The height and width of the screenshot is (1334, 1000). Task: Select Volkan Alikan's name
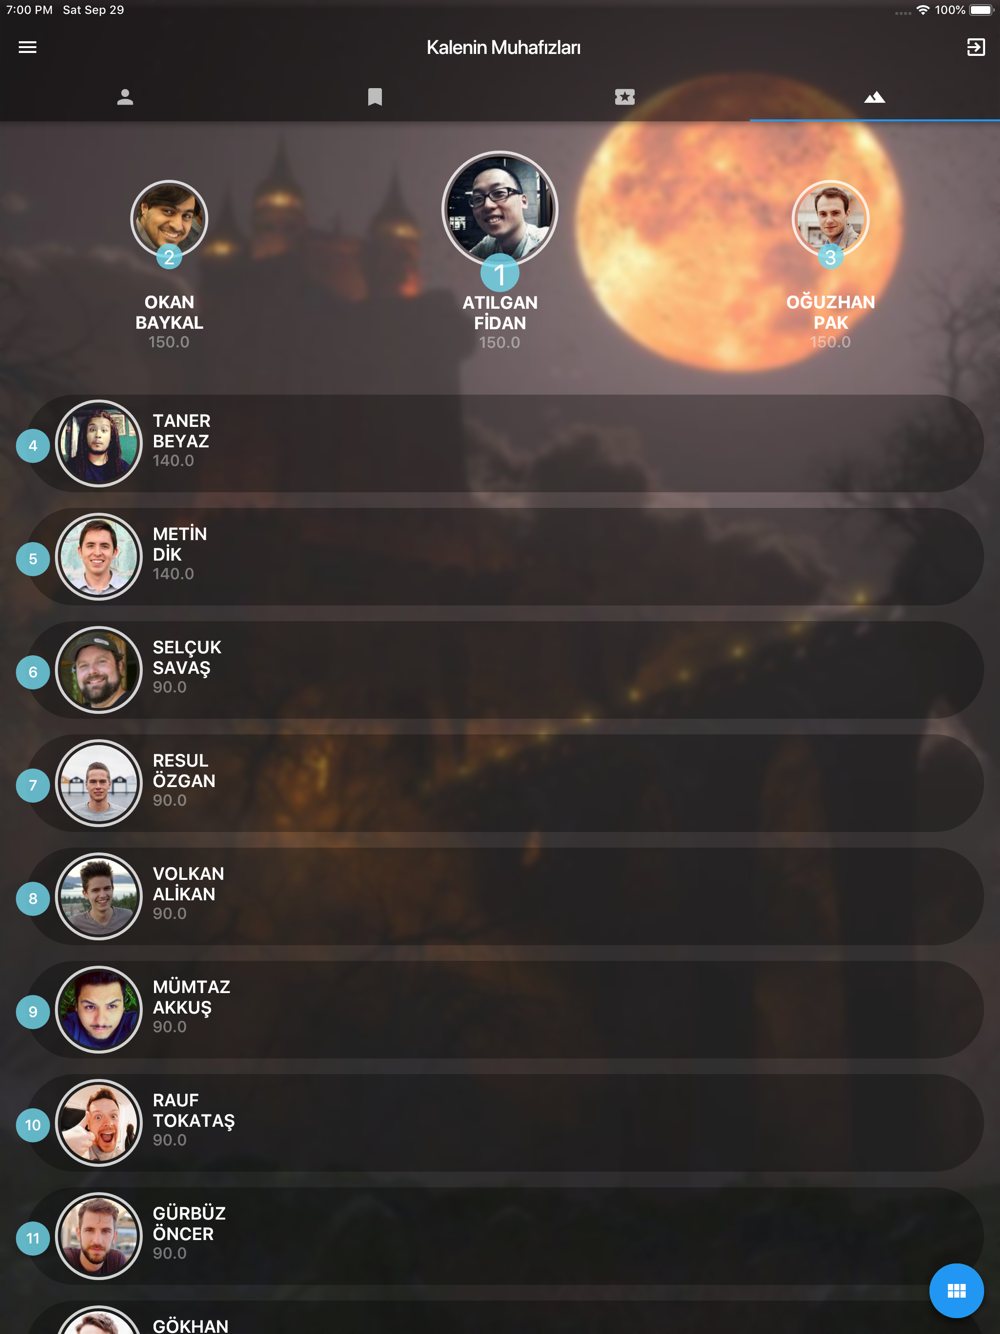(188, 884)
